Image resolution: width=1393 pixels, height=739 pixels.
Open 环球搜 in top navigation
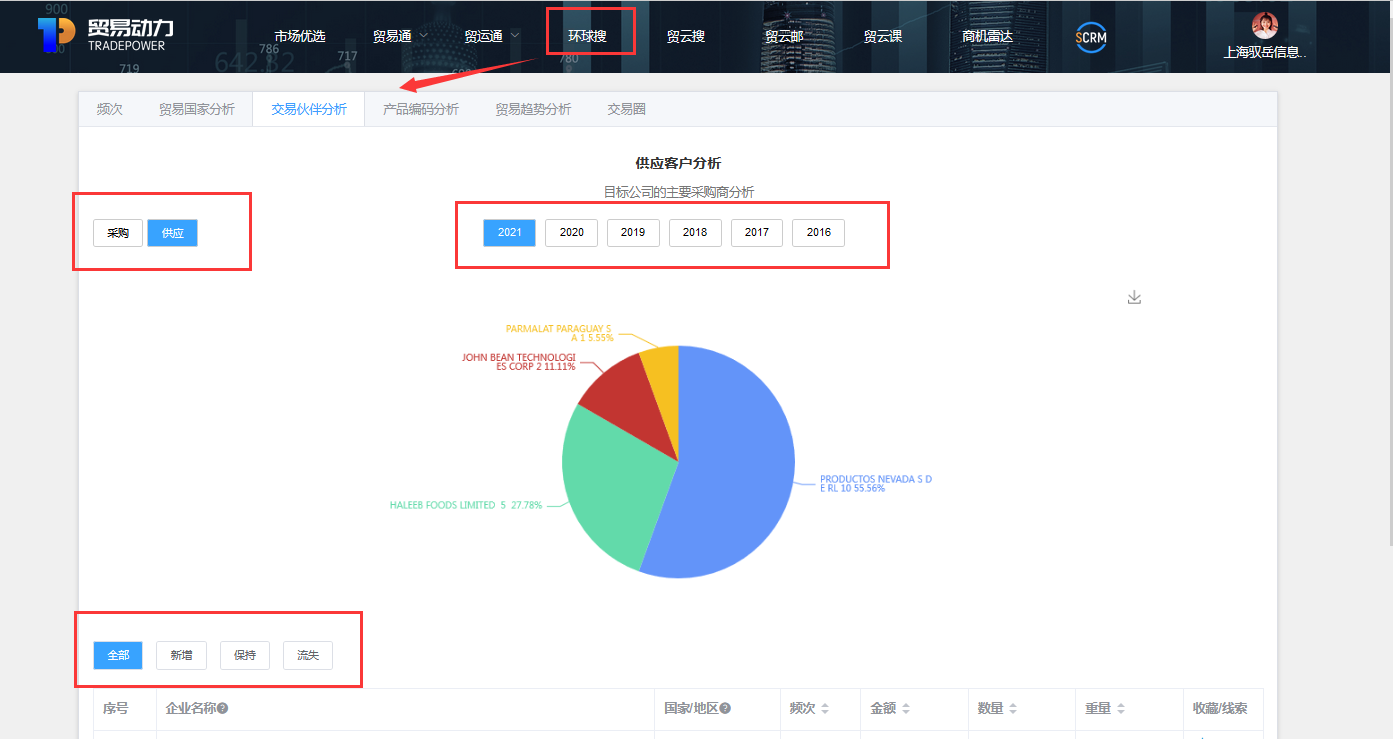587,36
